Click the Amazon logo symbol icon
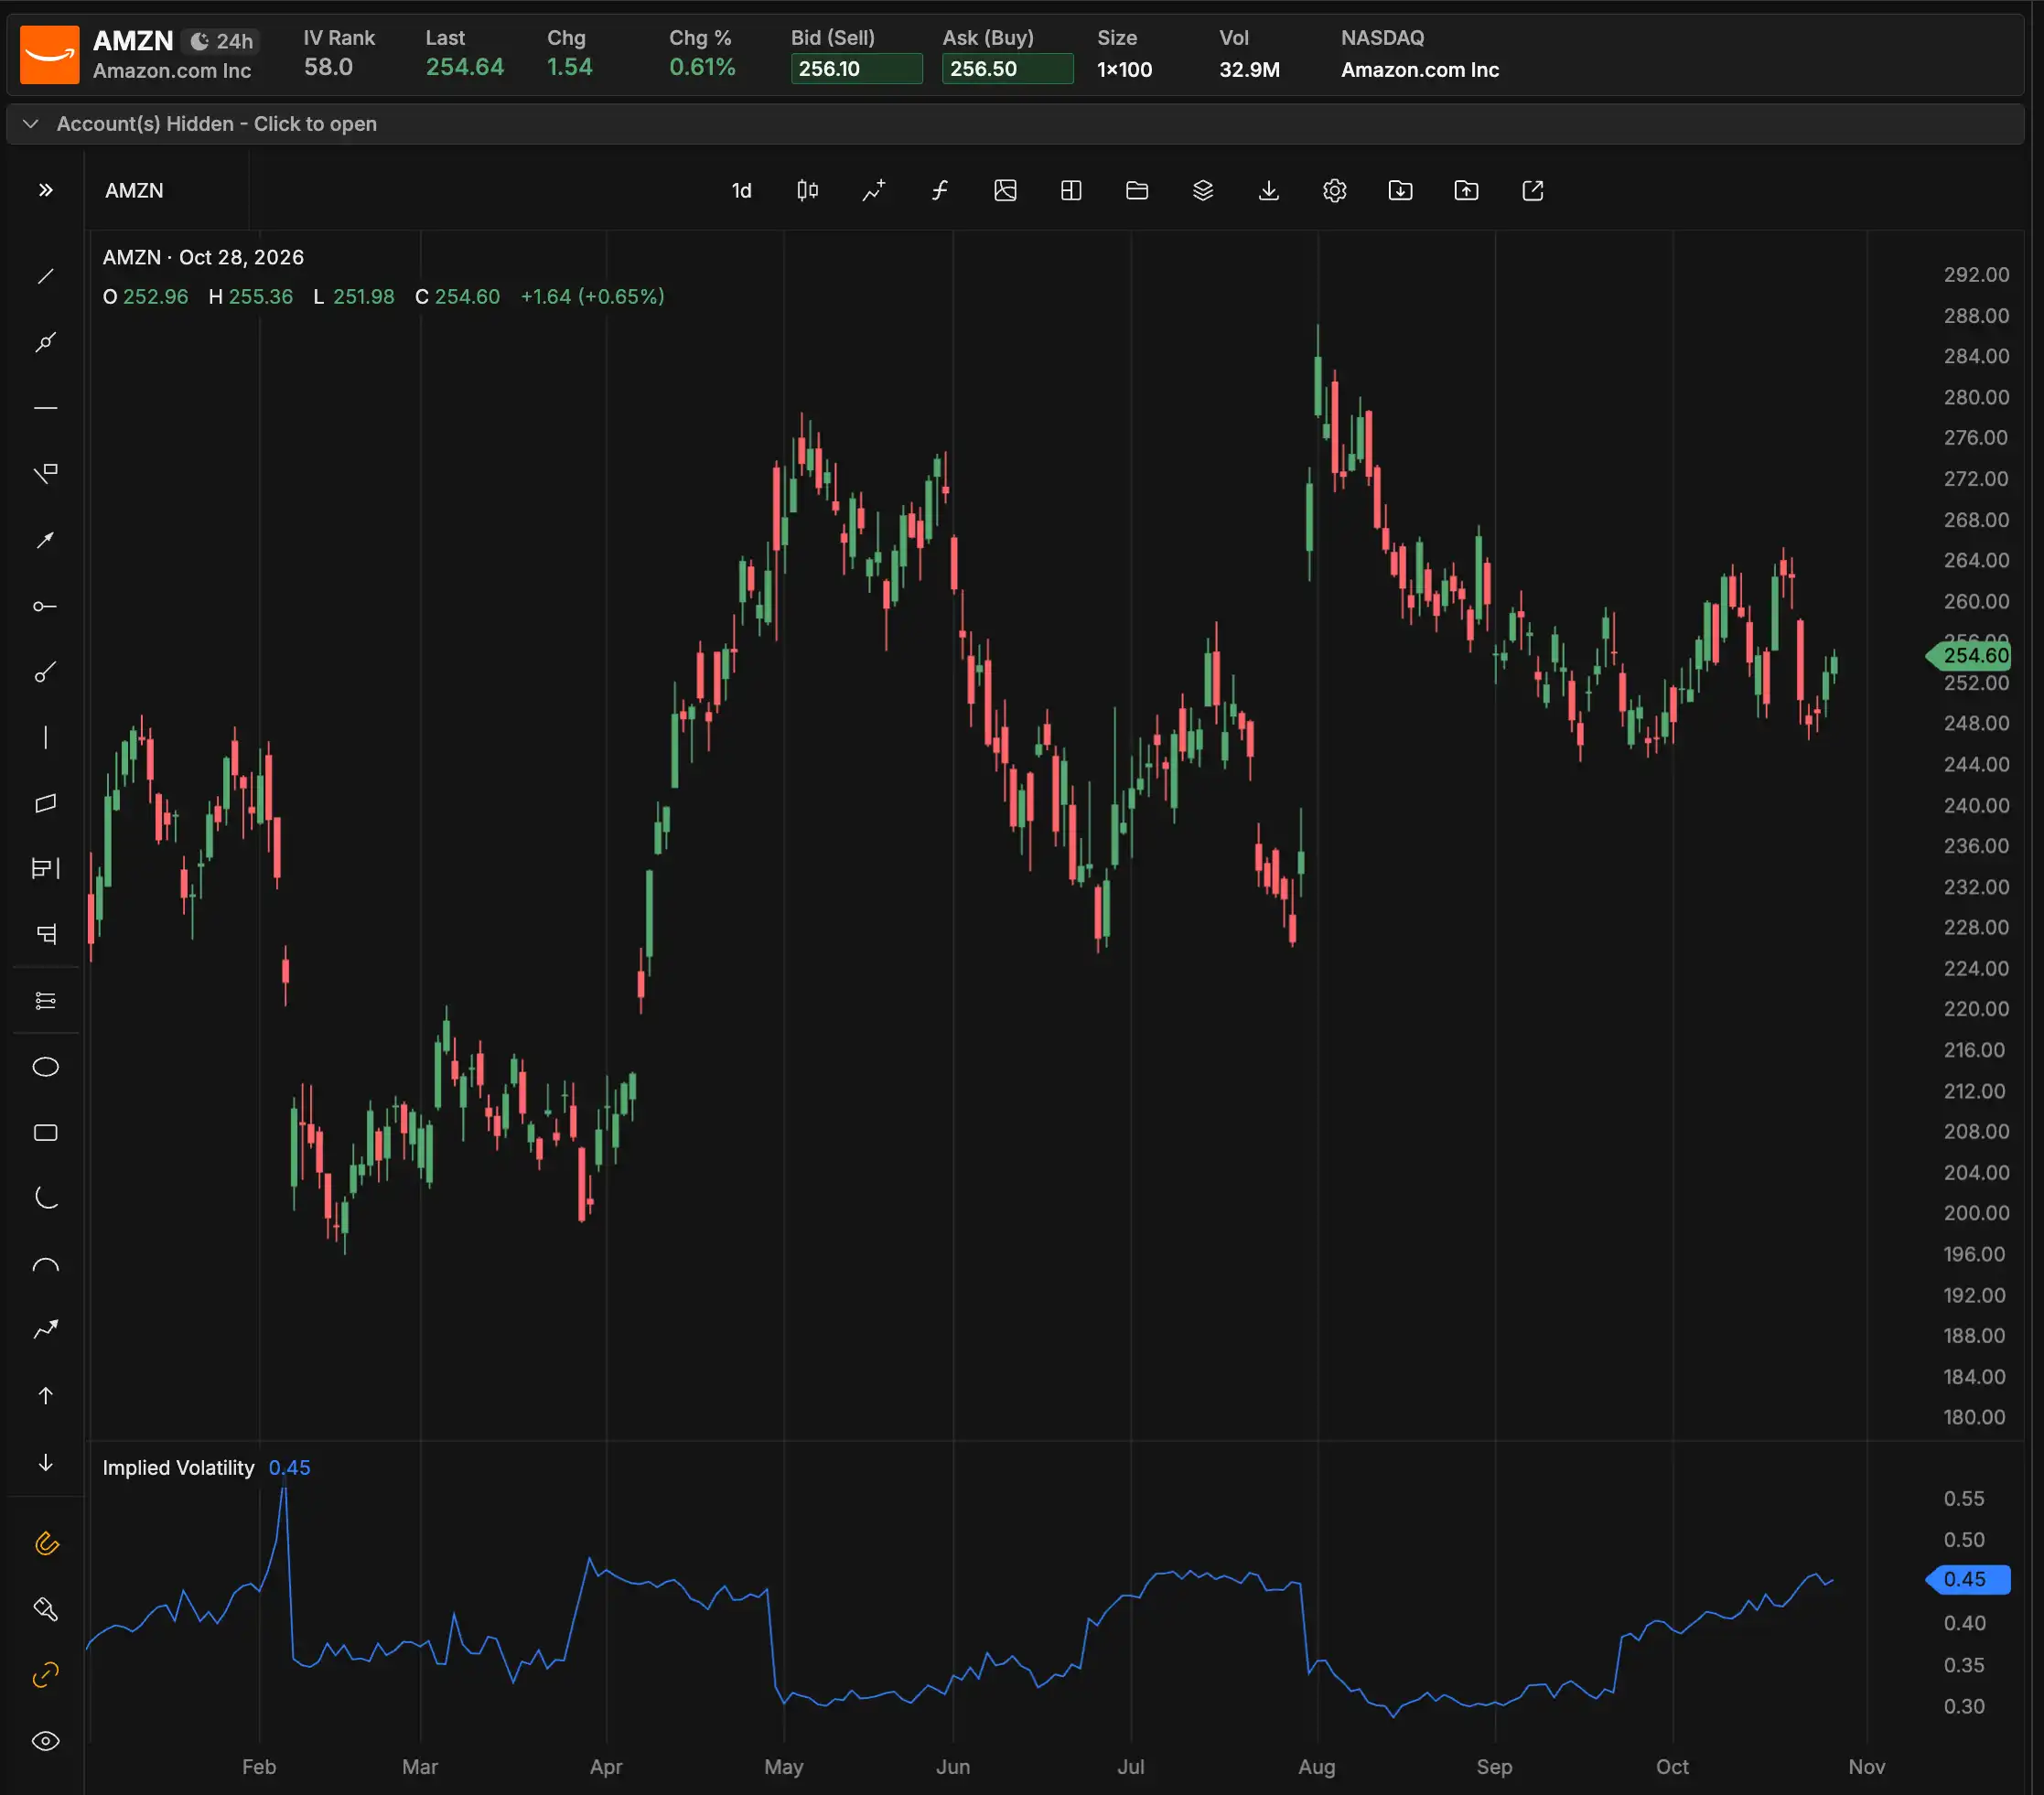2044x1795 pixels. [x=49, y=55]
